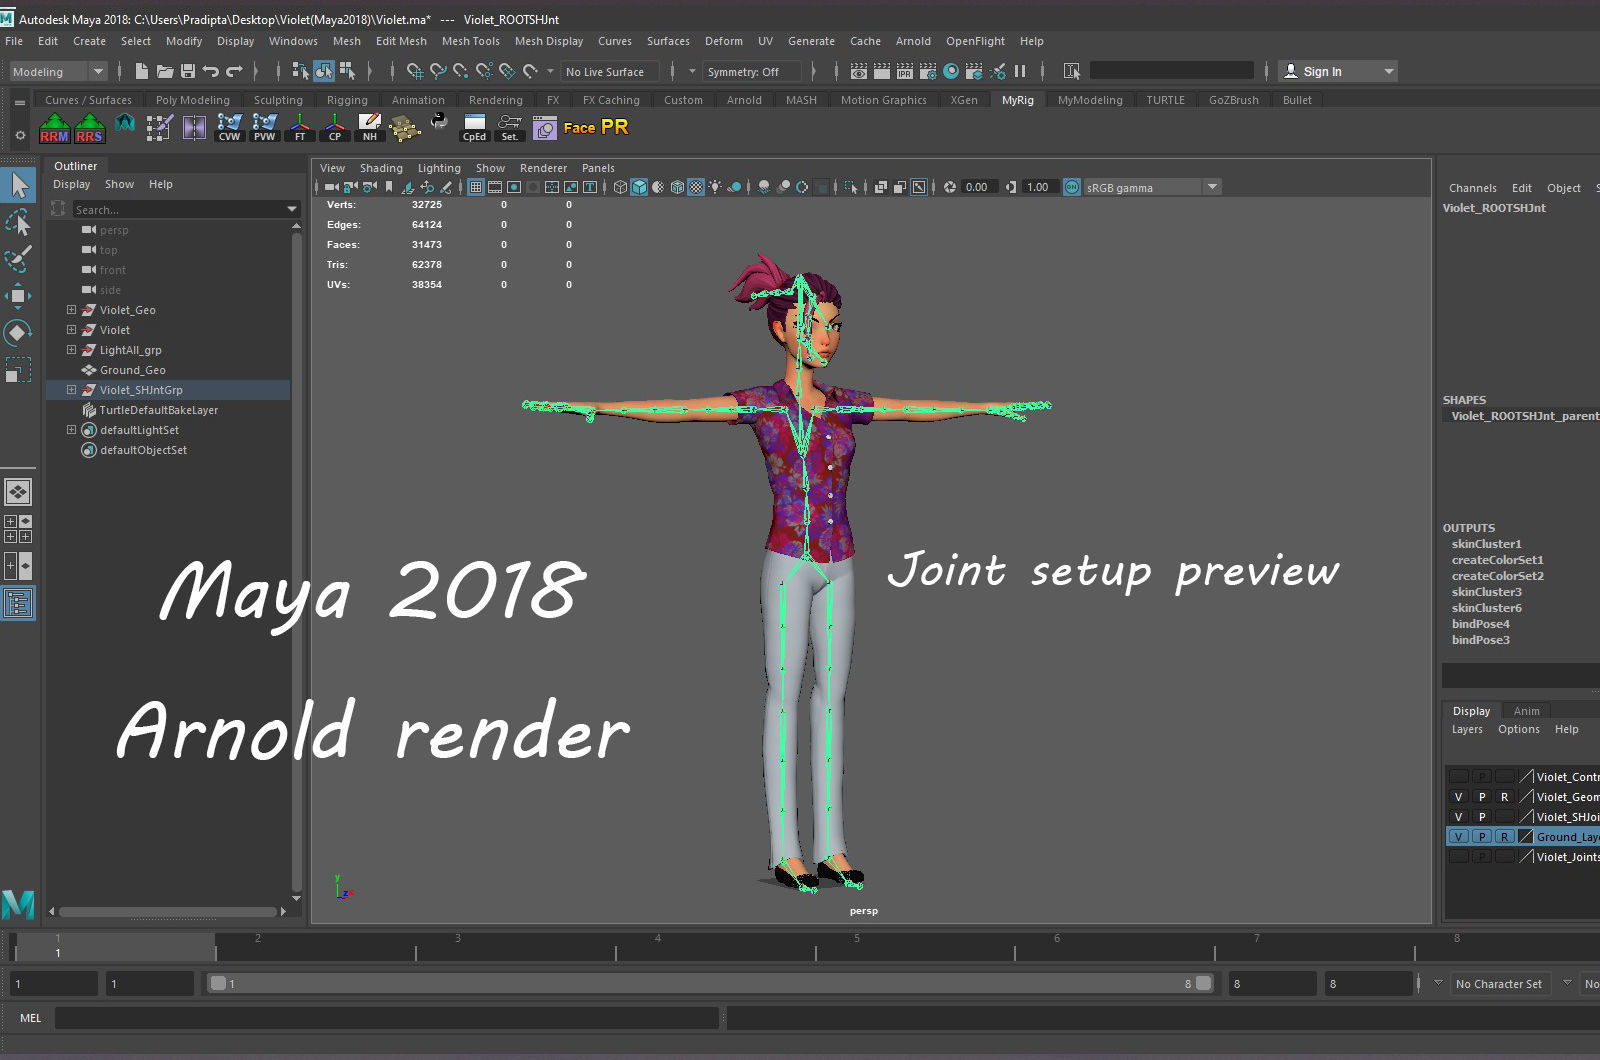Toggle color management ON button
The width and height of the screenshot is (1600, 1060).
(x=1072, y=187)
